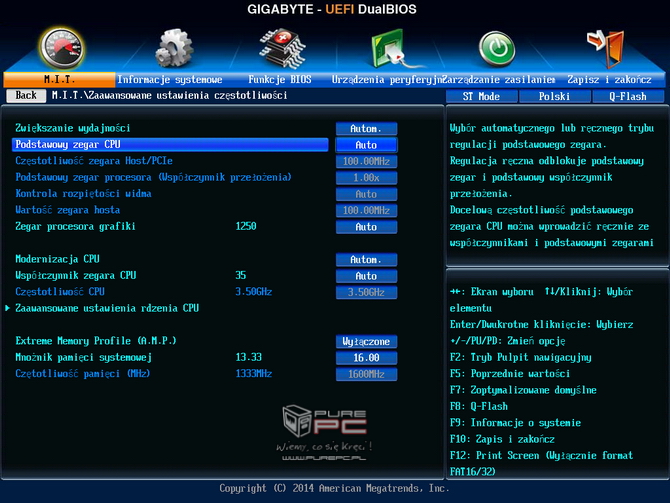Select the Częstotliwość CPU label
The width and height of the screenshot is (670, 503).
[60, 291]
